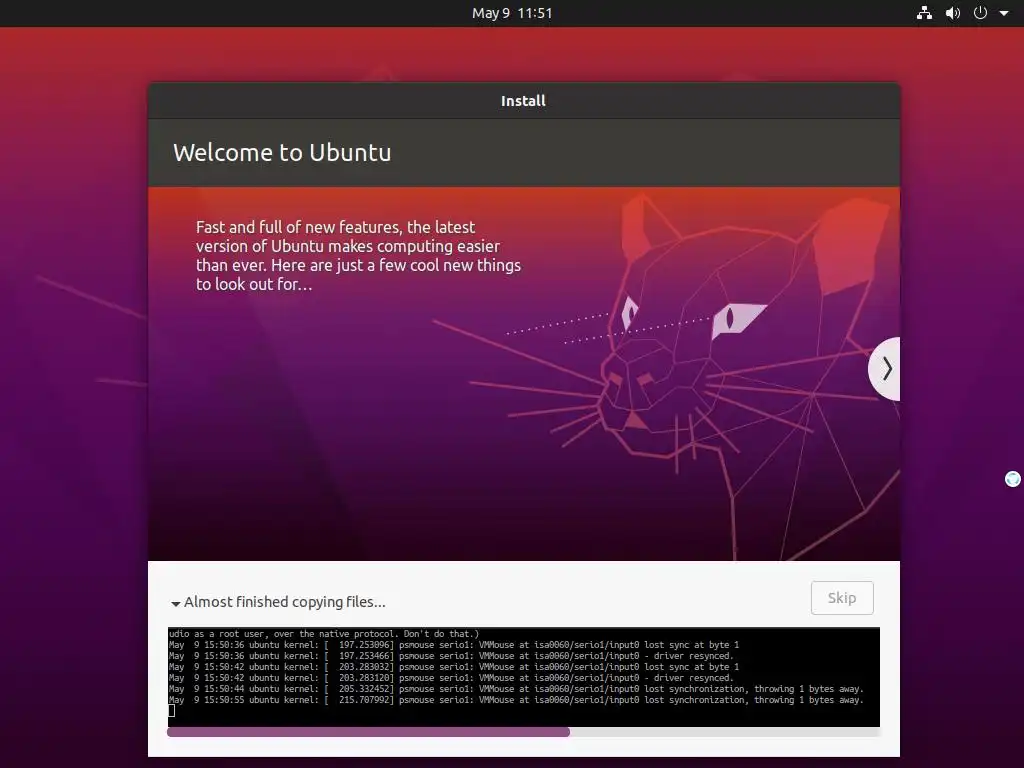Collapse the Almost finished copying files details
Viewport: 1024px width, 768px height.
(176, 603)
